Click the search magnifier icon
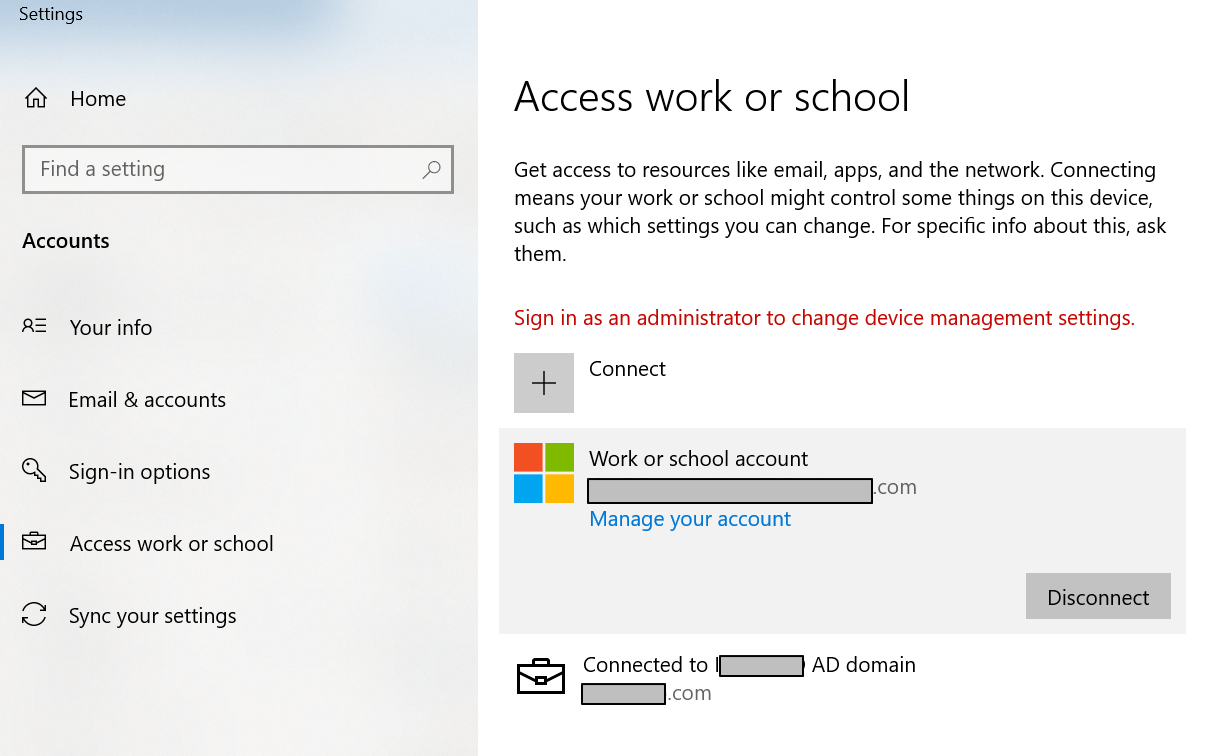Image resolution: width=1221 pixels, height=756 pixels. [x=431, y=170]
